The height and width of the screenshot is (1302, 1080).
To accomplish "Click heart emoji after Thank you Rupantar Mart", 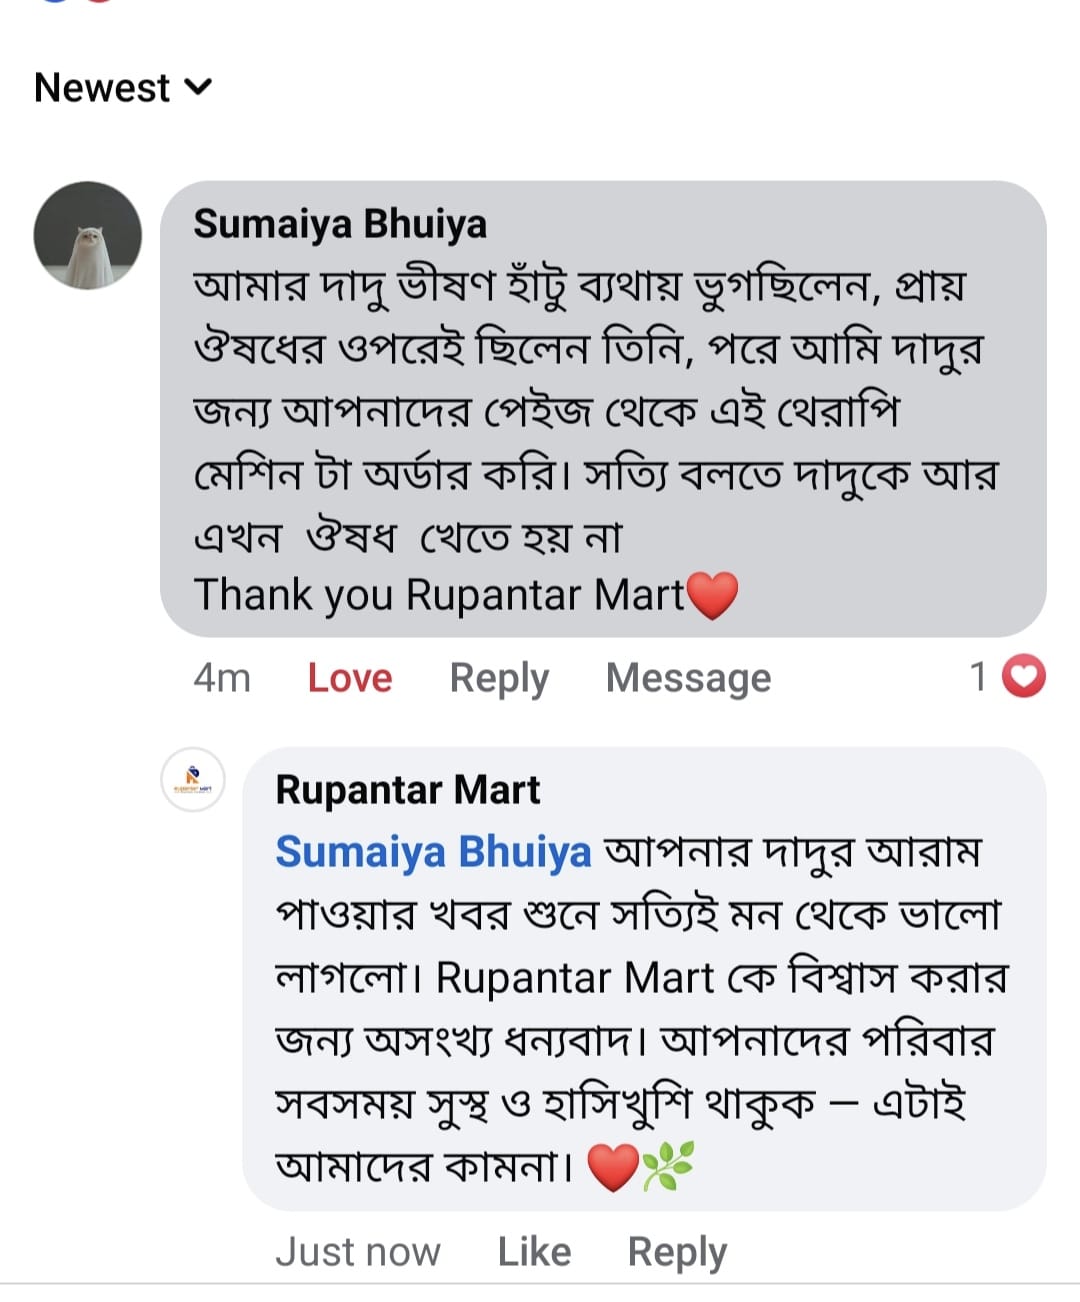I will (x=713, y=596).
